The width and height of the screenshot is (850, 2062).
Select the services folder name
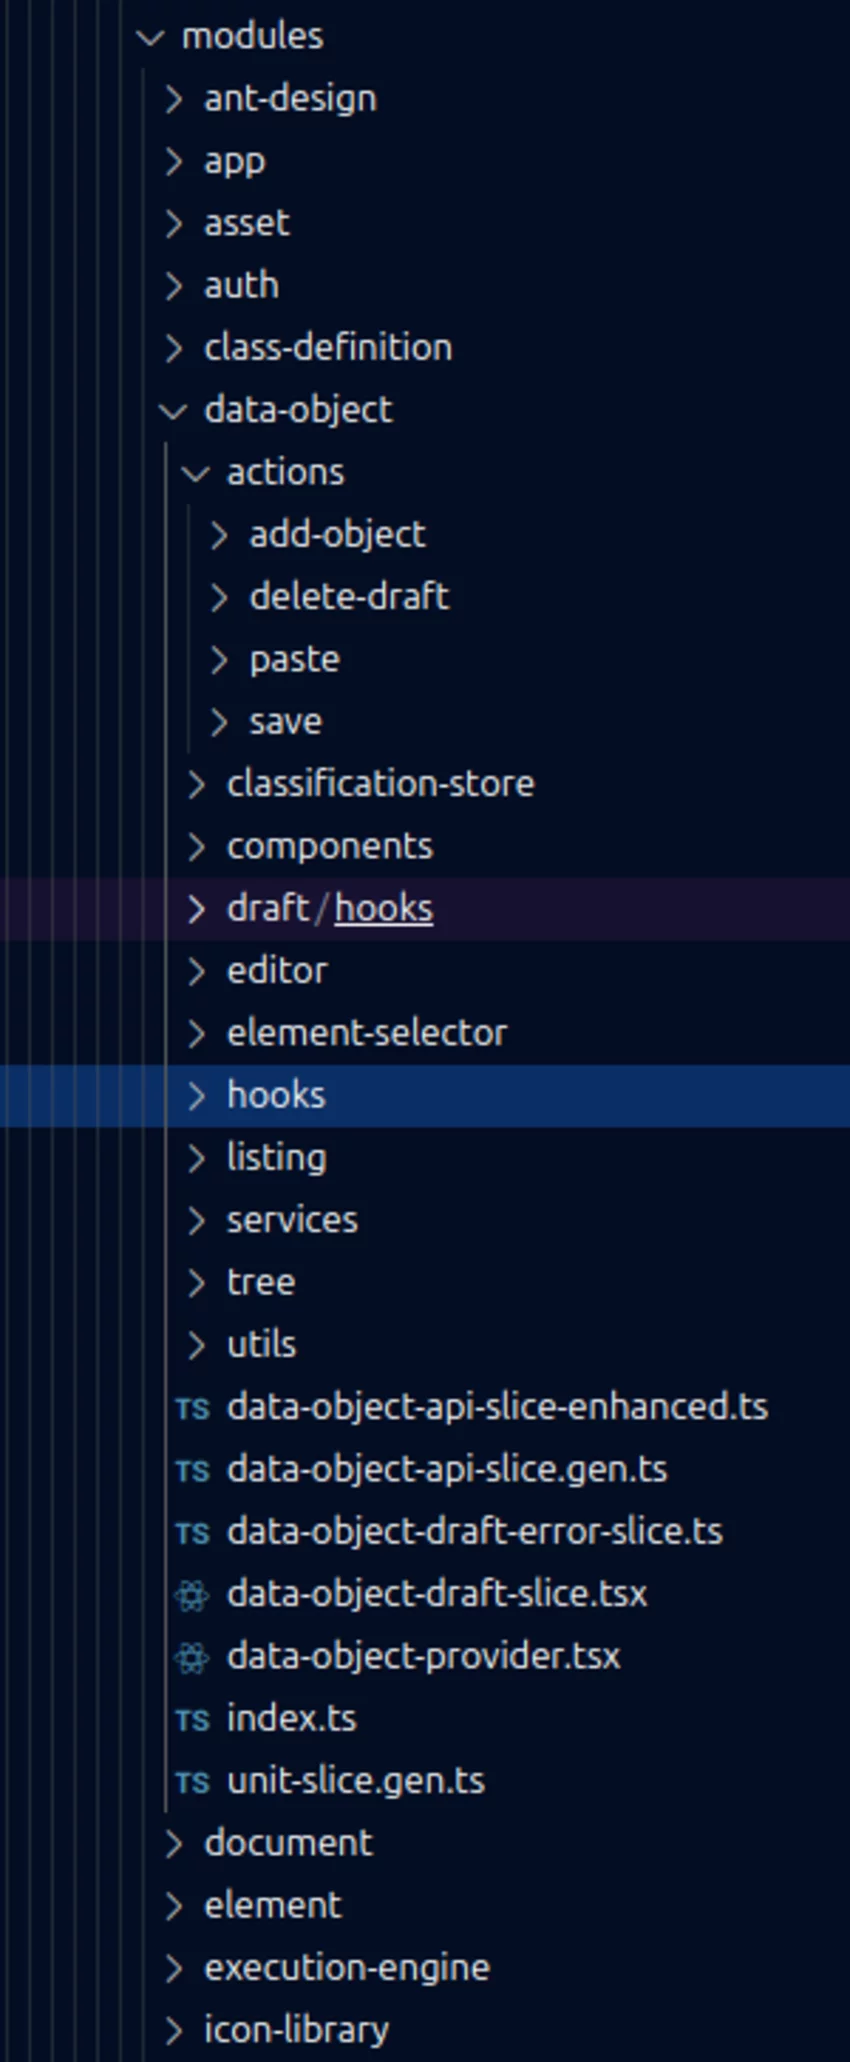coord(293,1220)
